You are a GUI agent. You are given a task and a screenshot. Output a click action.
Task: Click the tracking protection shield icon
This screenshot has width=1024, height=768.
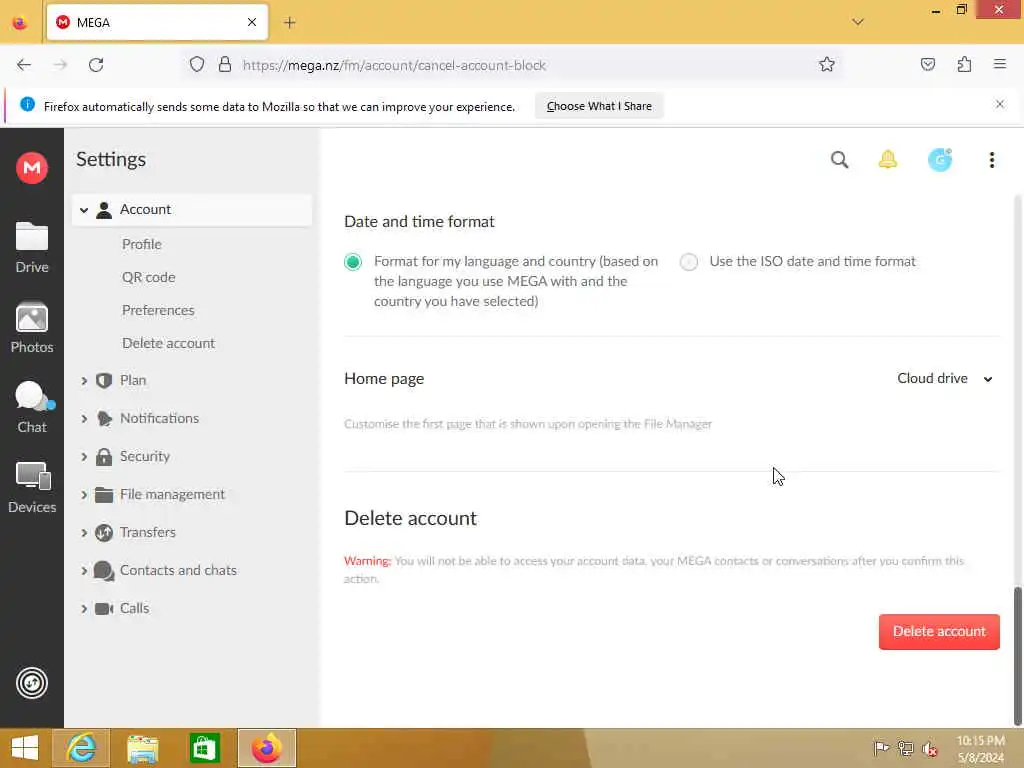[x=197, y=65]
